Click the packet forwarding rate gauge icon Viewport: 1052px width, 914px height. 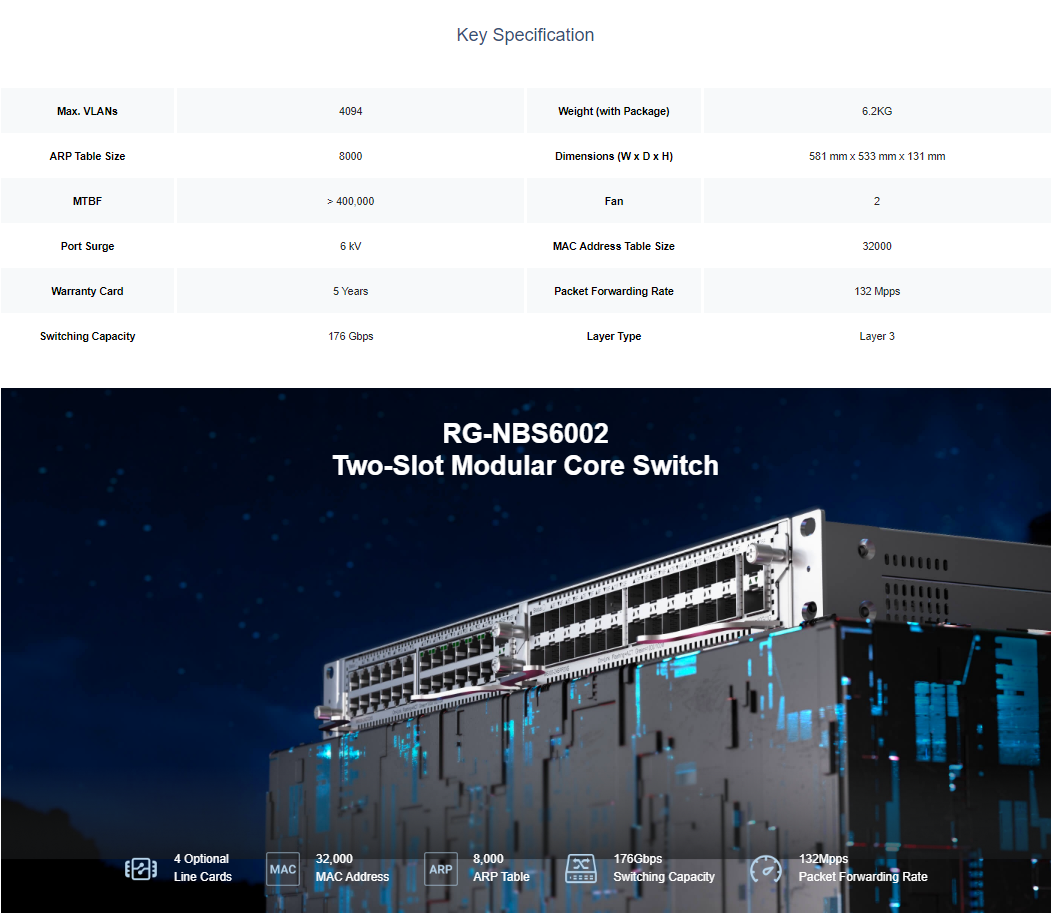click(x=766, y=868)
